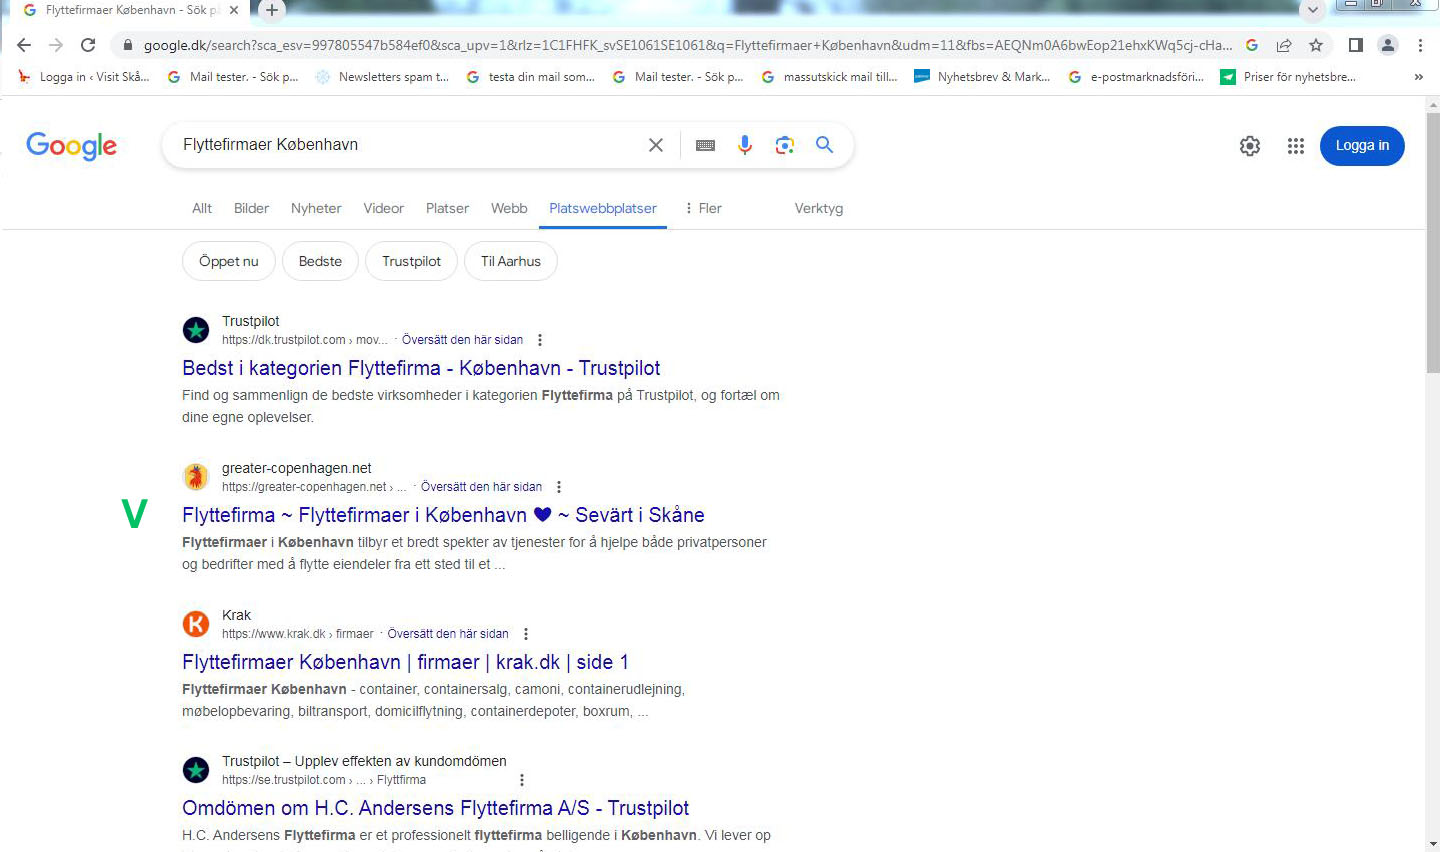1440x852 pixels.
Task: Click Trustpilot star favicon of first result
Action: click(x=196, y=330)
